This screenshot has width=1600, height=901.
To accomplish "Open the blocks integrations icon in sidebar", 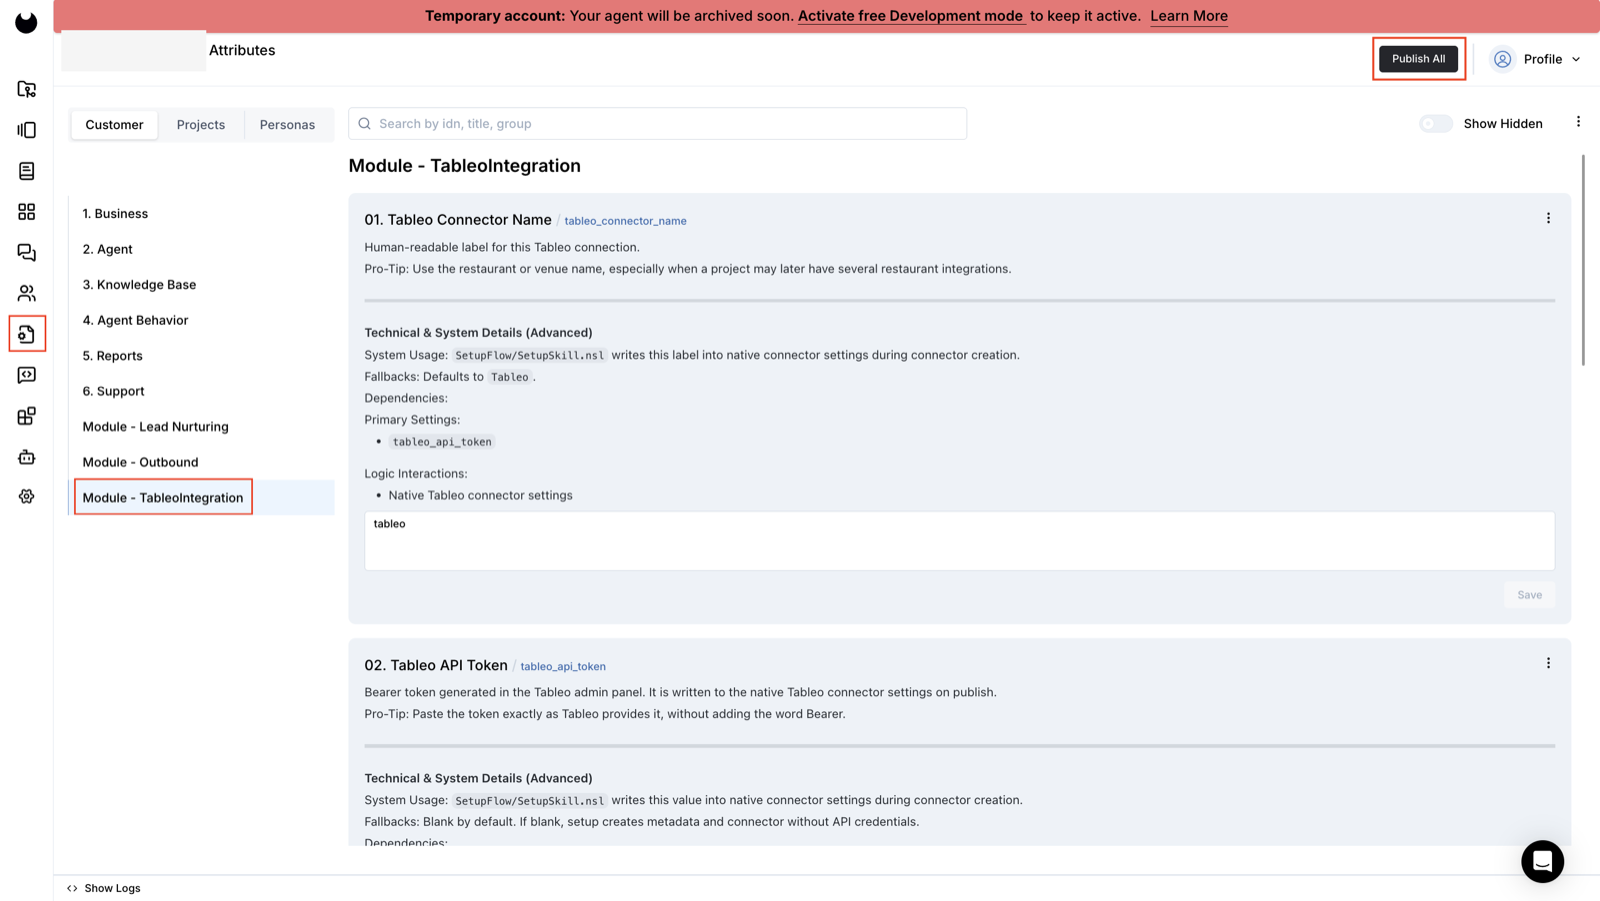I will [26, 416].
